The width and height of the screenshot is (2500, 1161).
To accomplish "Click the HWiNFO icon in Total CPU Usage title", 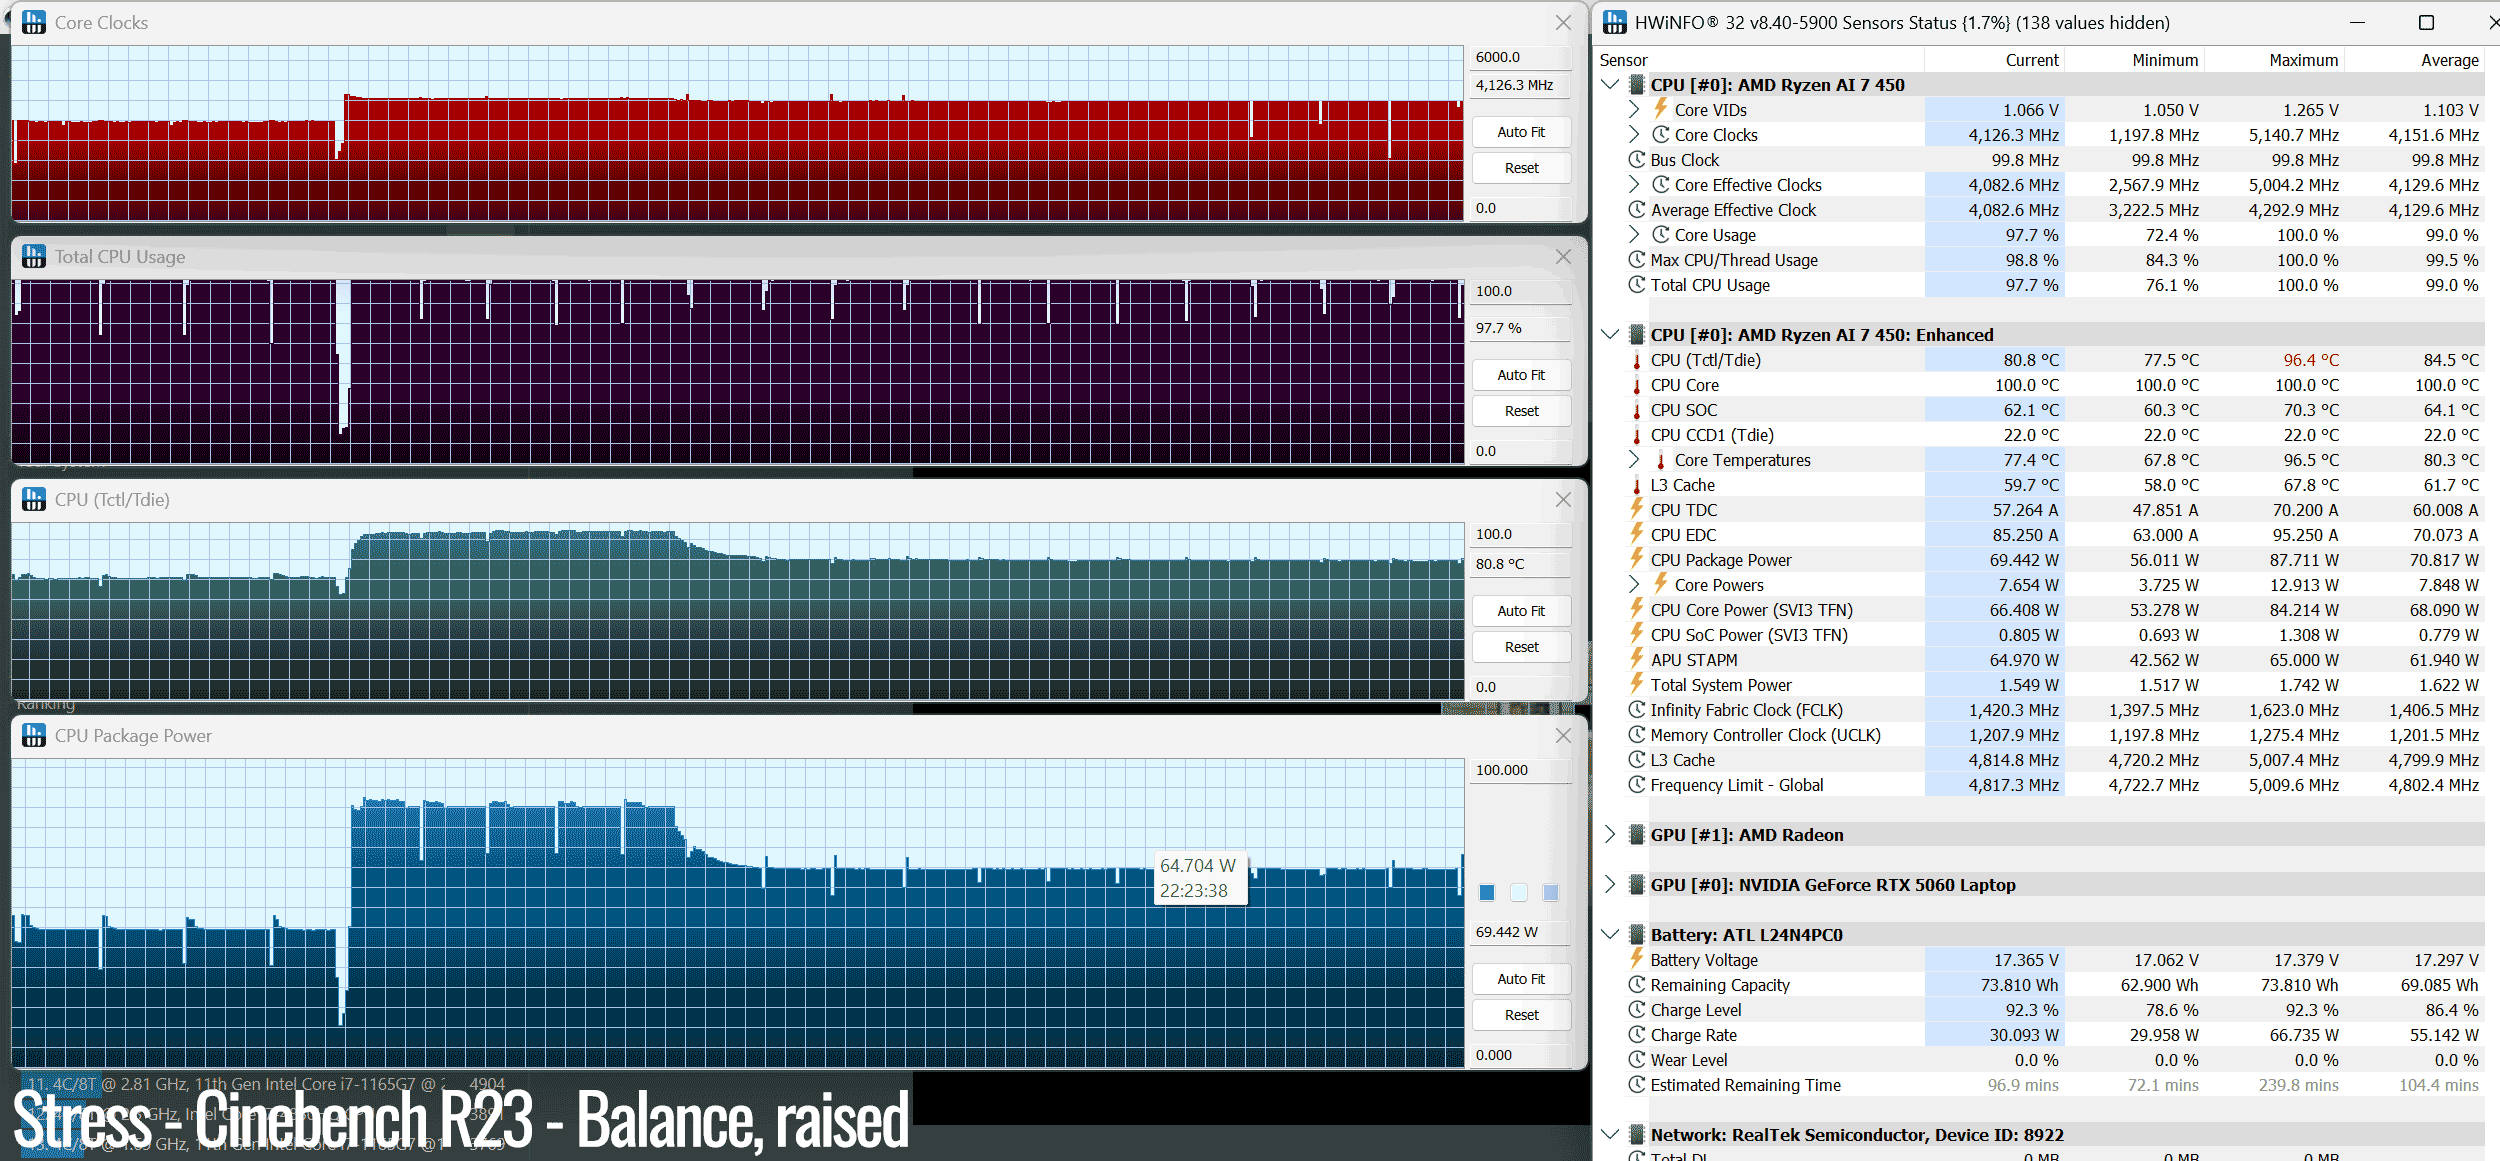I will 34,256.
